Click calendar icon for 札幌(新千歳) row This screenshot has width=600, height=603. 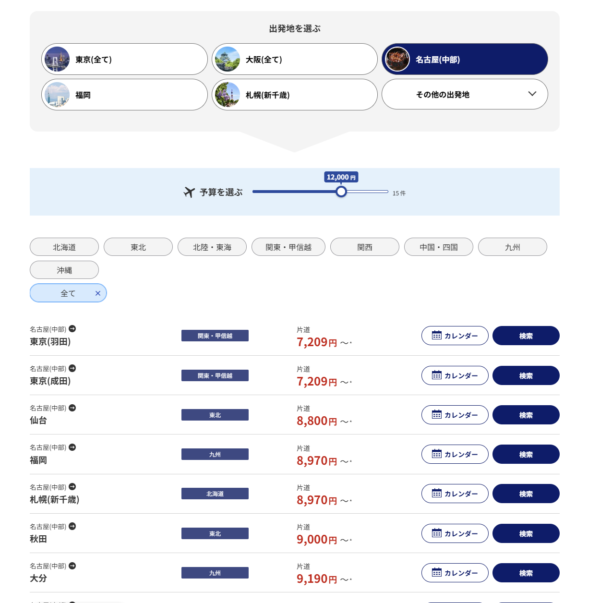click(x=437, y=494)
